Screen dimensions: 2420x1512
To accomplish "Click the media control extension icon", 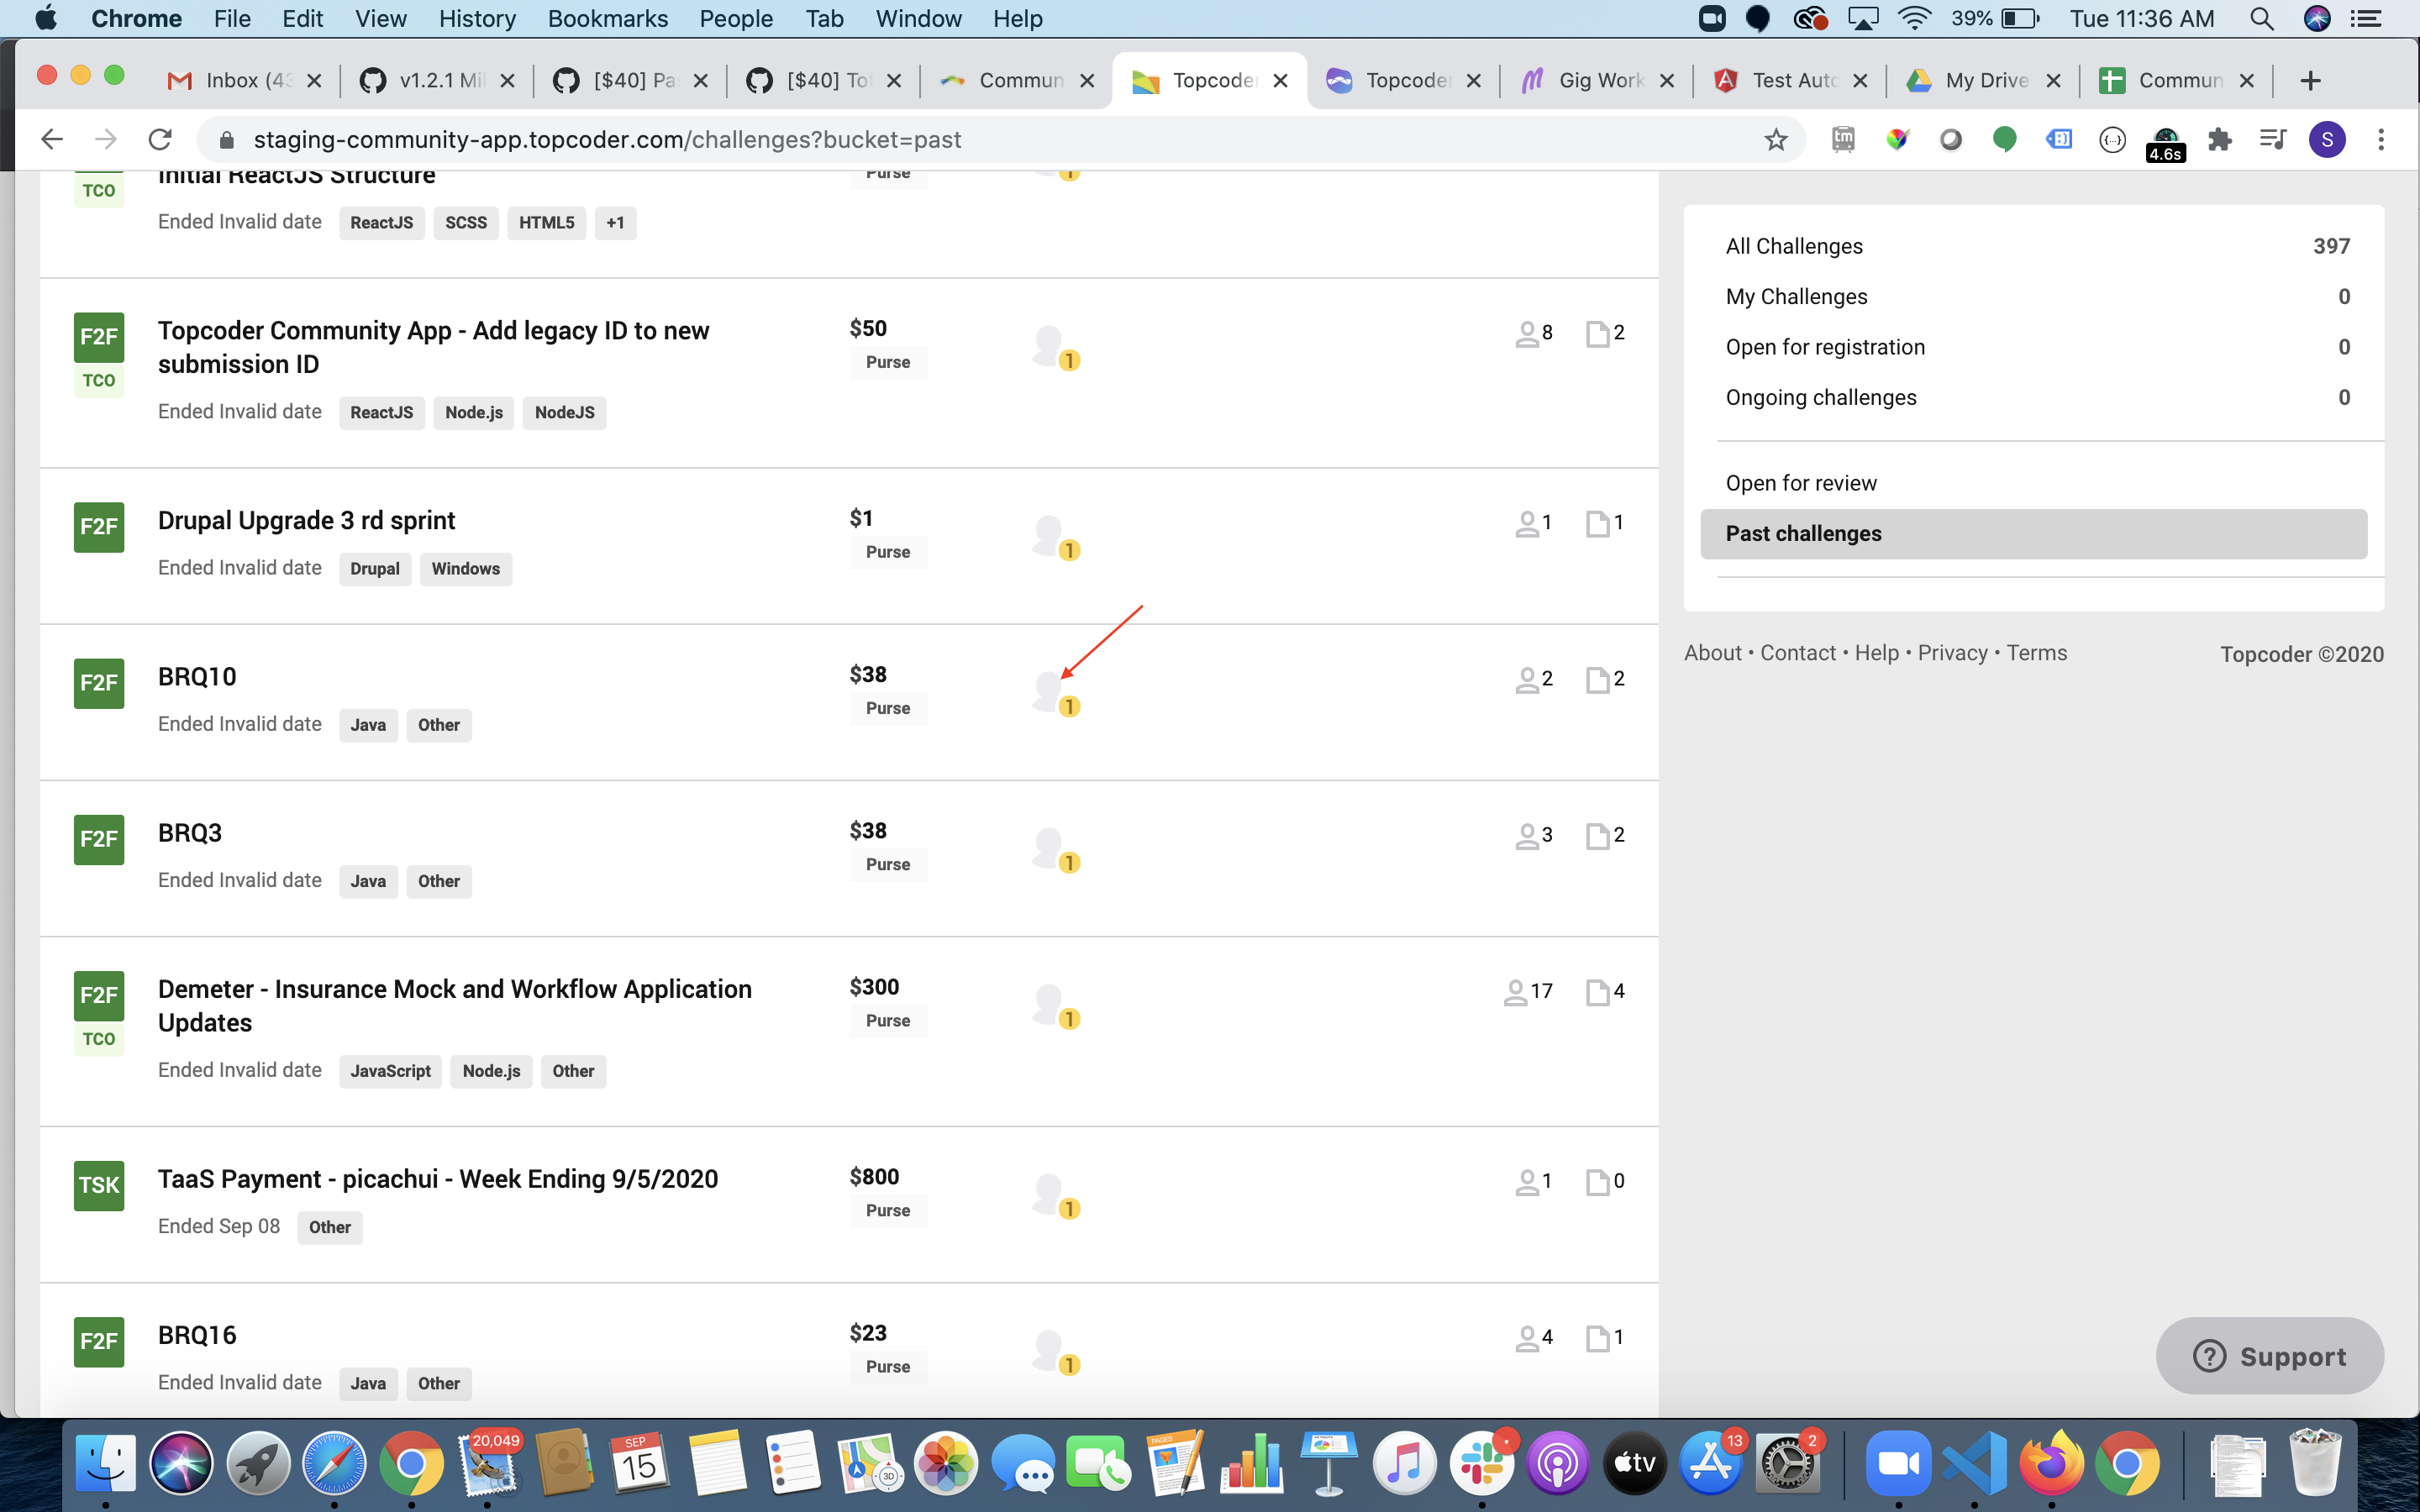I will [2273, 139].
